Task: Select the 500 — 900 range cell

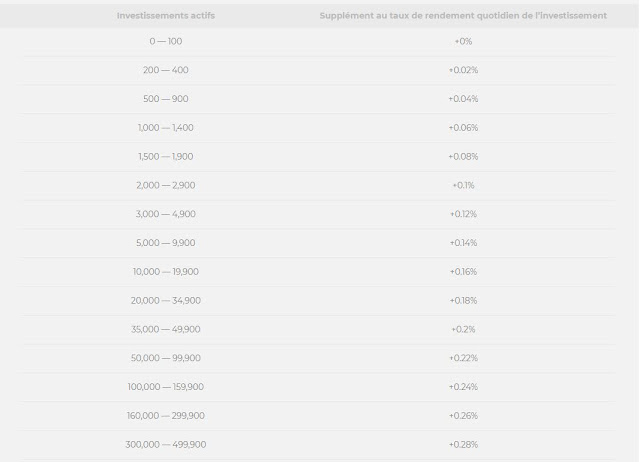Action: [166, 99]
